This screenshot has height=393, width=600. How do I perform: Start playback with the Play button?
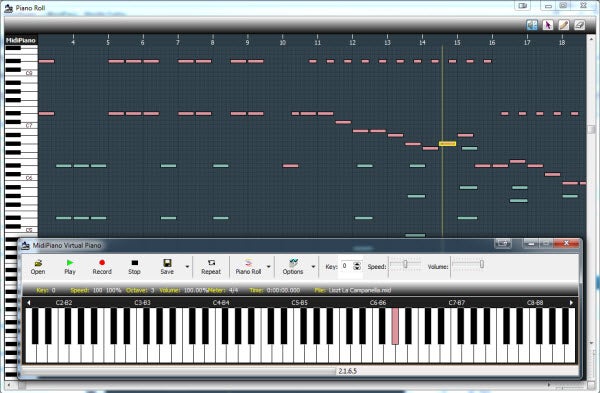point(70,267)
